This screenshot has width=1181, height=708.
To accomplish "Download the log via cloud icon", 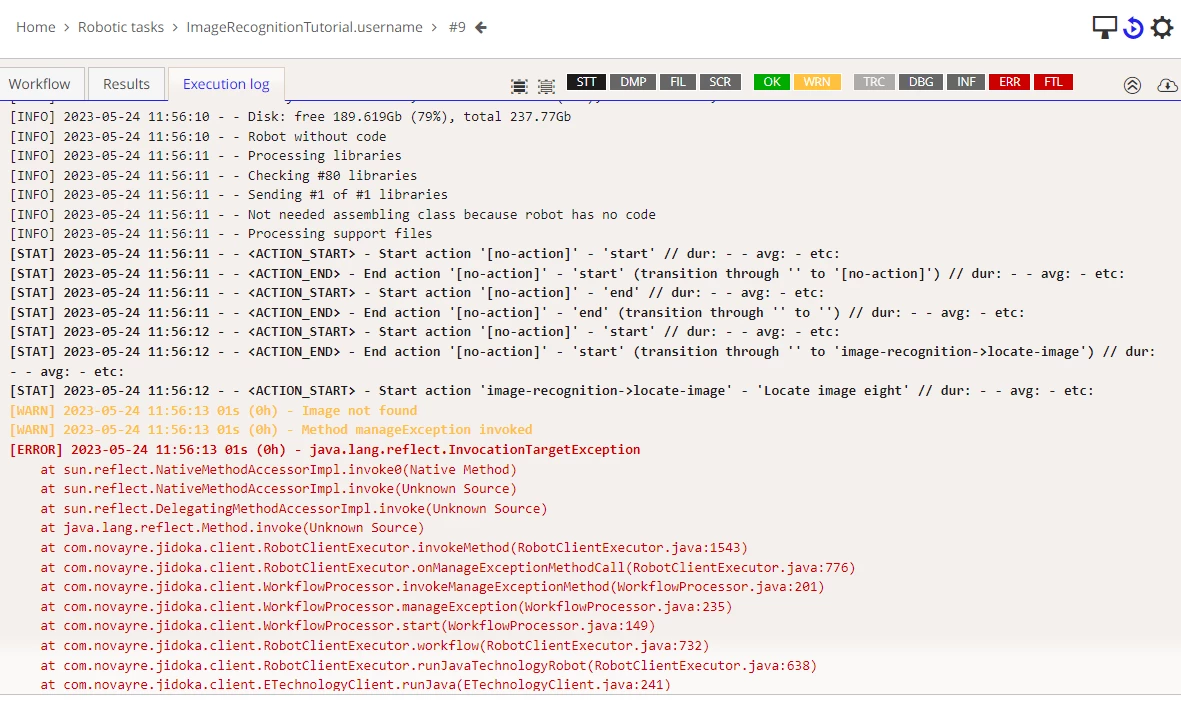I will pos(1167,85).
